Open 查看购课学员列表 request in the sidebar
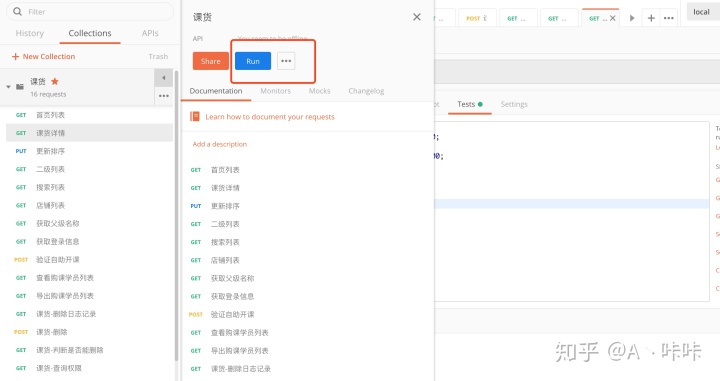720x381 pixels. coord(90,278)
